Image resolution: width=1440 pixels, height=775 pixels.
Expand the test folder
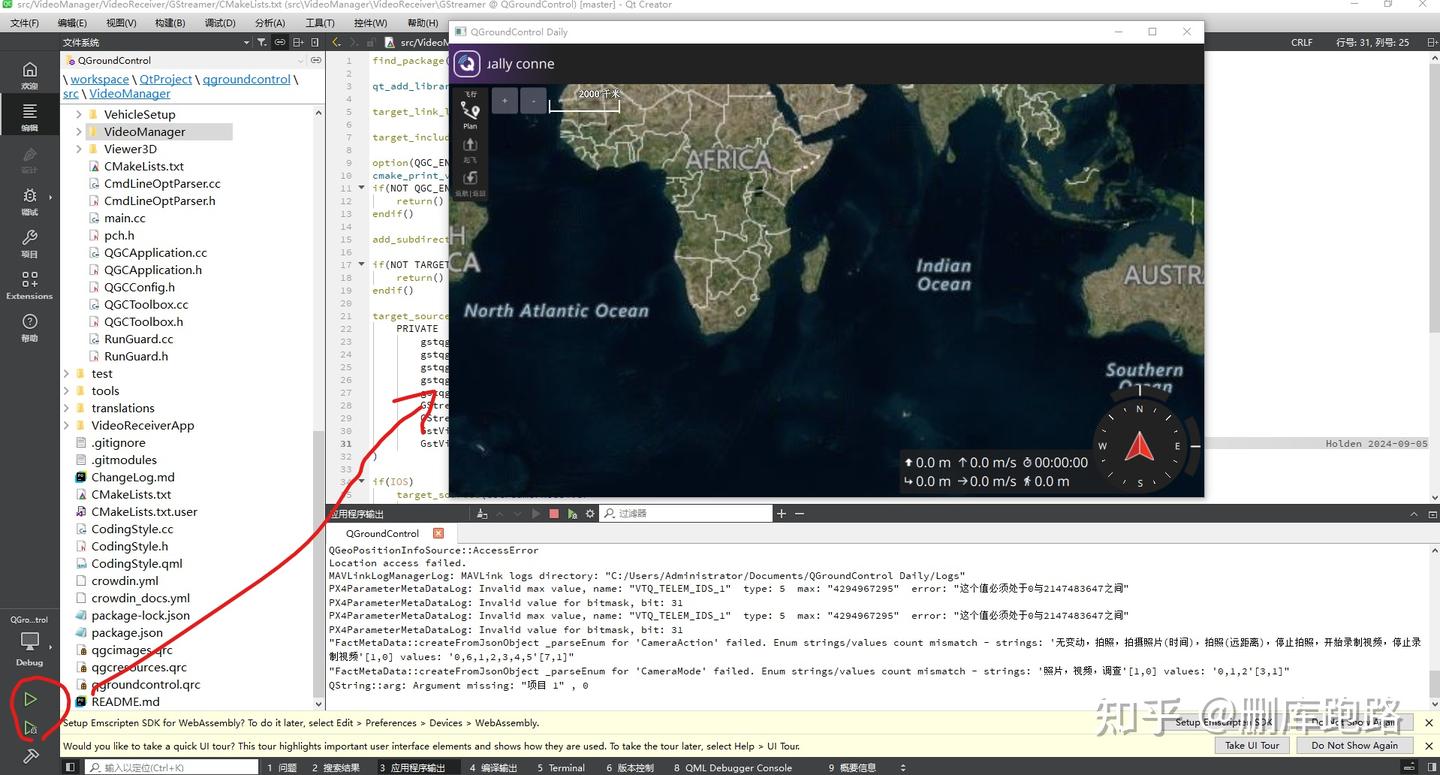point(66,374)
